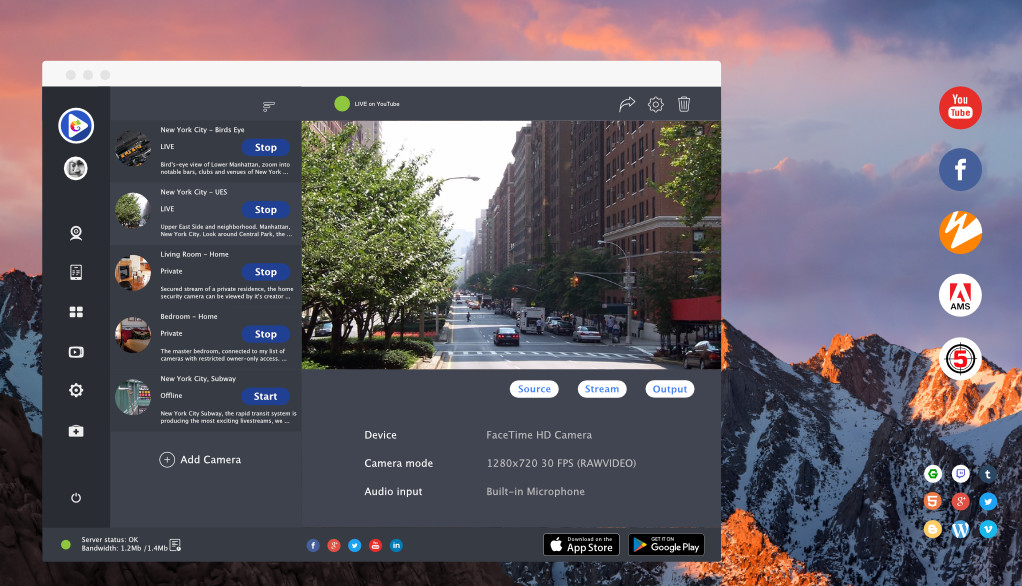The width and height of the screenshot is (1022, 586).
Task: Click Add Camera
Action: click(200, 460)
